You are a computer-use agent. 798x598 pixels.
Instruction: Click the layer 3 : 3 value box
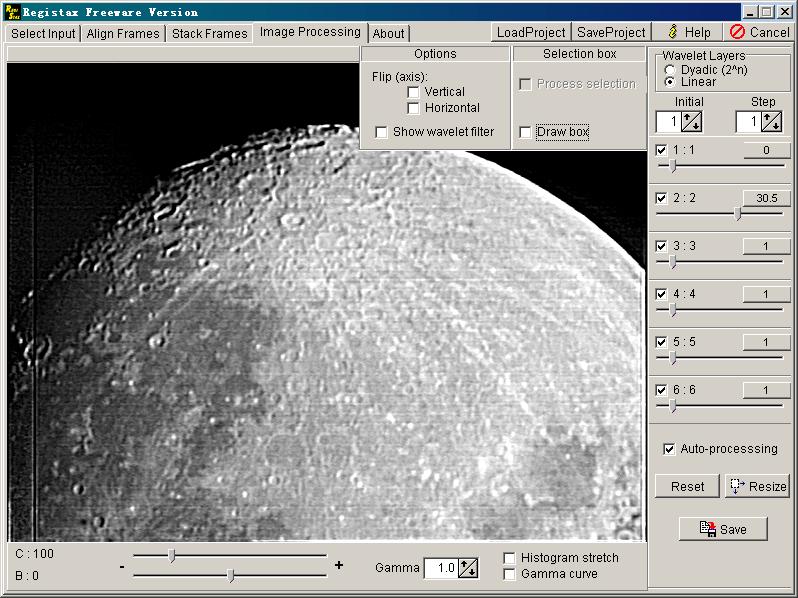pos(766,246)
